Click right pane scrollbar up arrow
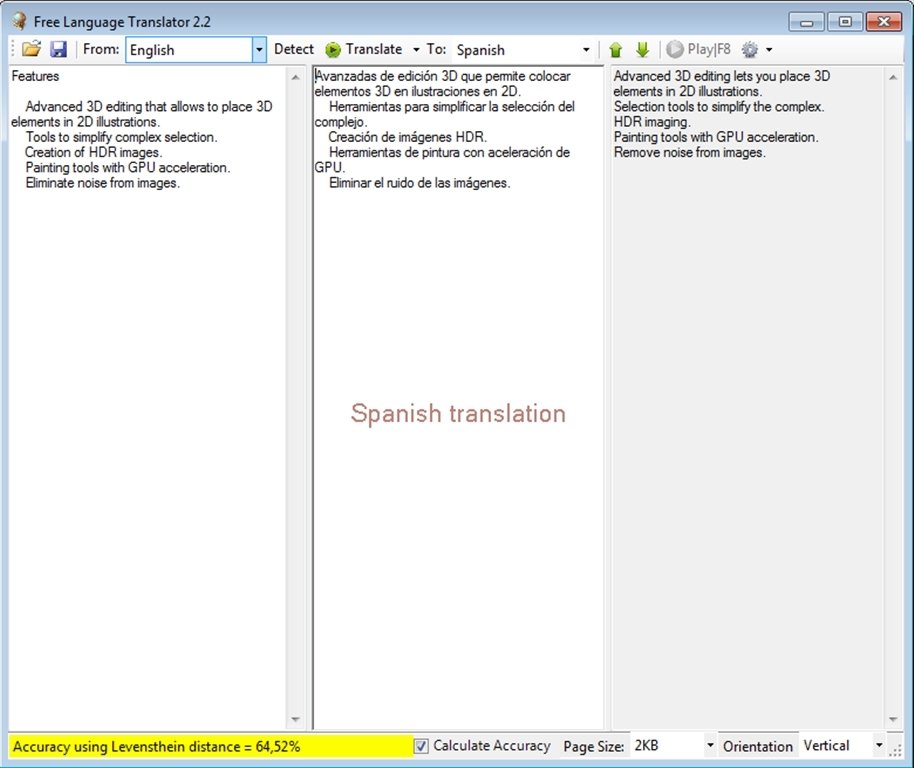The height and width of the screenshot is (768, 914). [x=892, y=77]
